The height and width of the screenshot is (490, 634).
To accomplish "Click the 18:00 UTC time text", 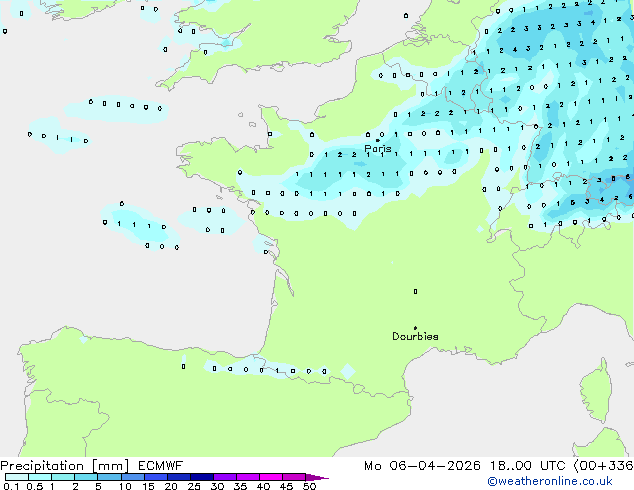I will click(x=527, y=466).
